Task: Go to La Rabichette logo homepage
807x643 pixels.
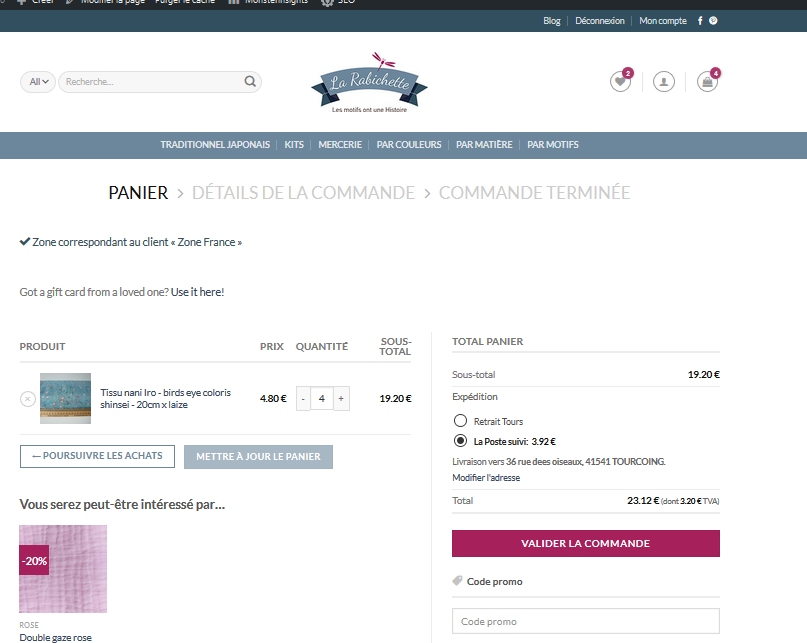Action: 370,82
